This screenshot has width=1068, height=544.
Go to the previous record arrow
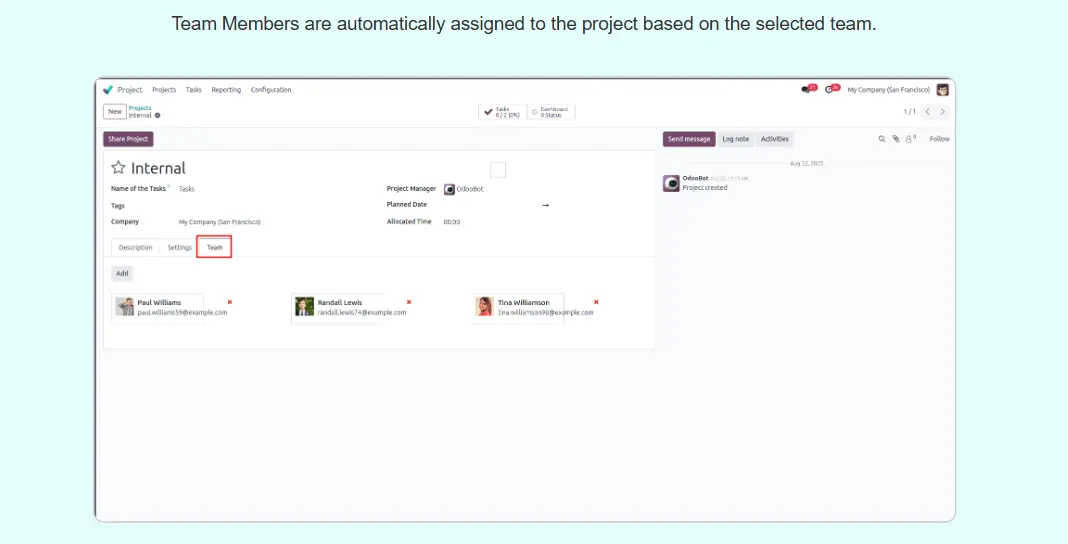[928, 112]
